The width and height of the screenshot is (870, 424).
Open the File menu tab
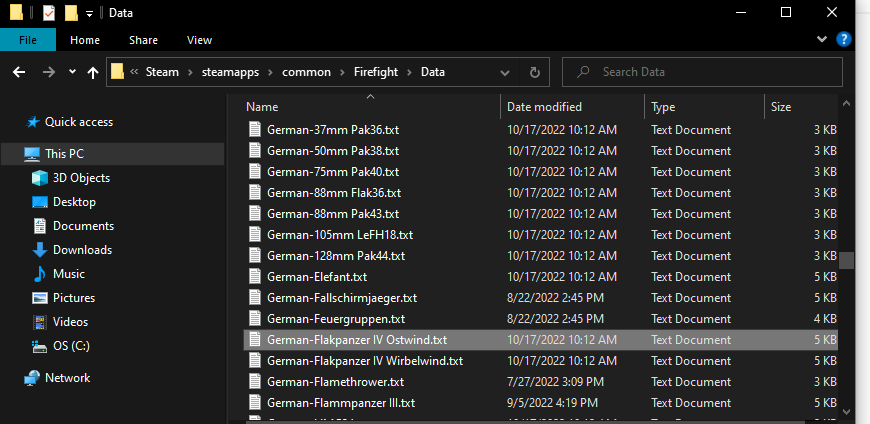click(28, 40)
